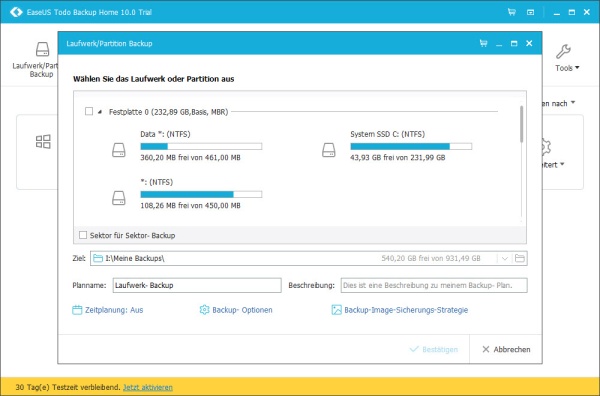Click the Abbrechen button
Viewport: 600px width, 396px height.
(506, 349)
